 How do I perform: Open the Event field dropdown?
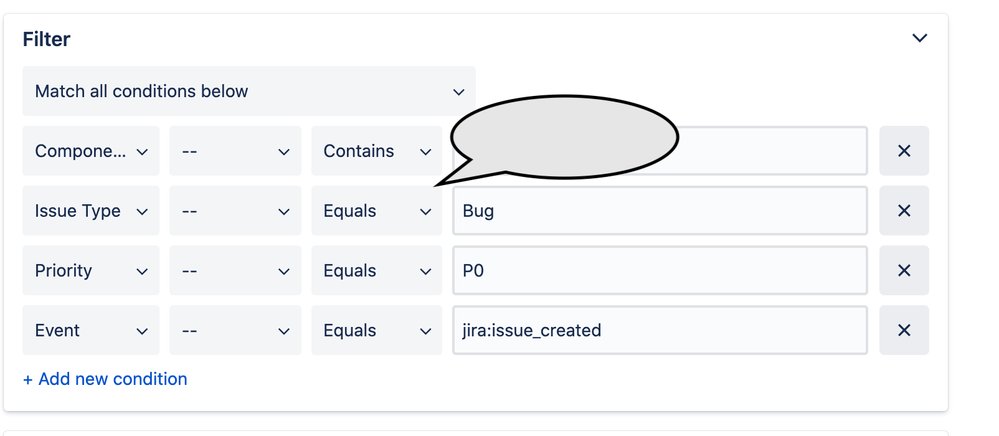click(91, 330)
